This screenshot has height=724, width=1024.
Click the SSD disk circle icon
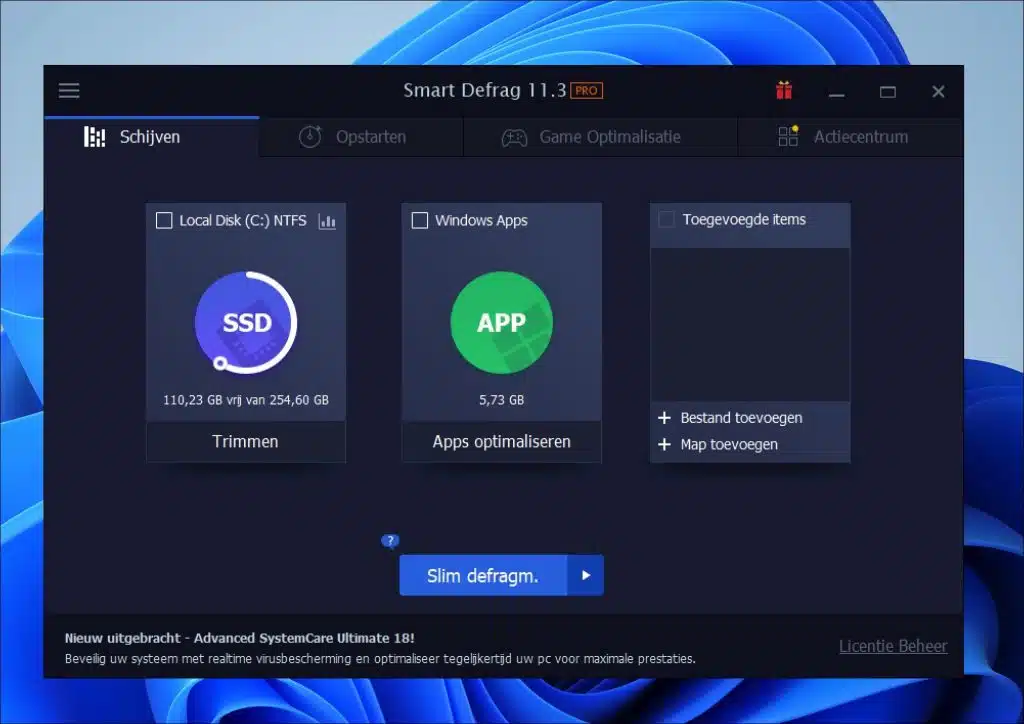(x=246, y=323)
